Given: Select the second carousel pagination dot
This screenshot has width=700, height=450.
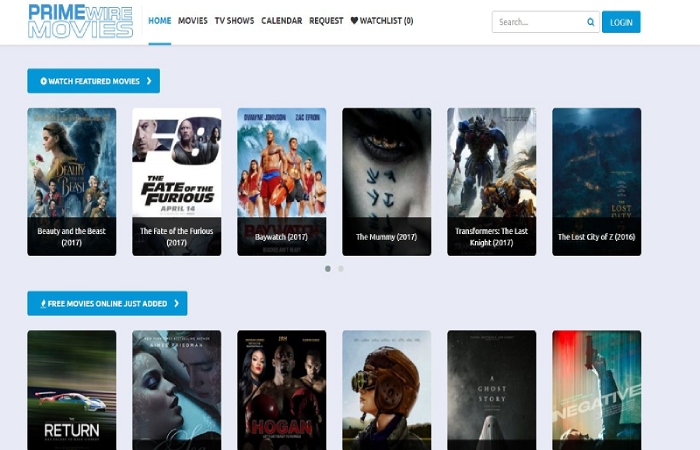Looking at the screenshot, I should (x=340, y=268).
